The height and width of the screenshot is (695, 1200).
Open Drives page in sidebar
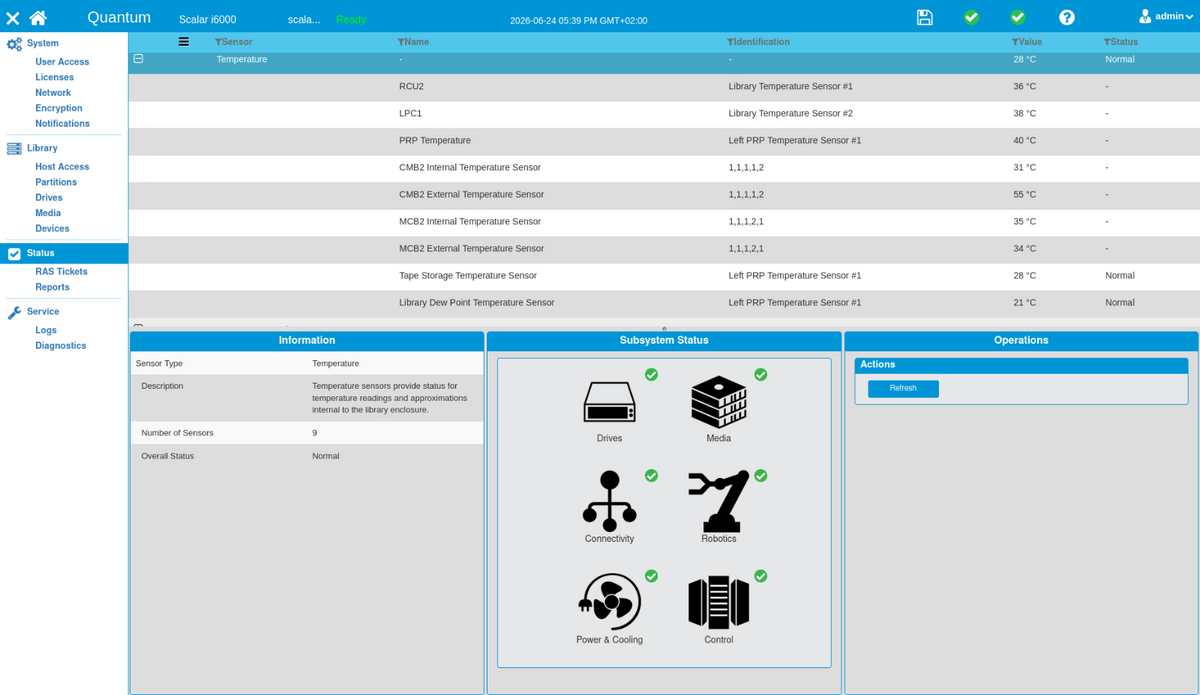(x=49, y=198)
